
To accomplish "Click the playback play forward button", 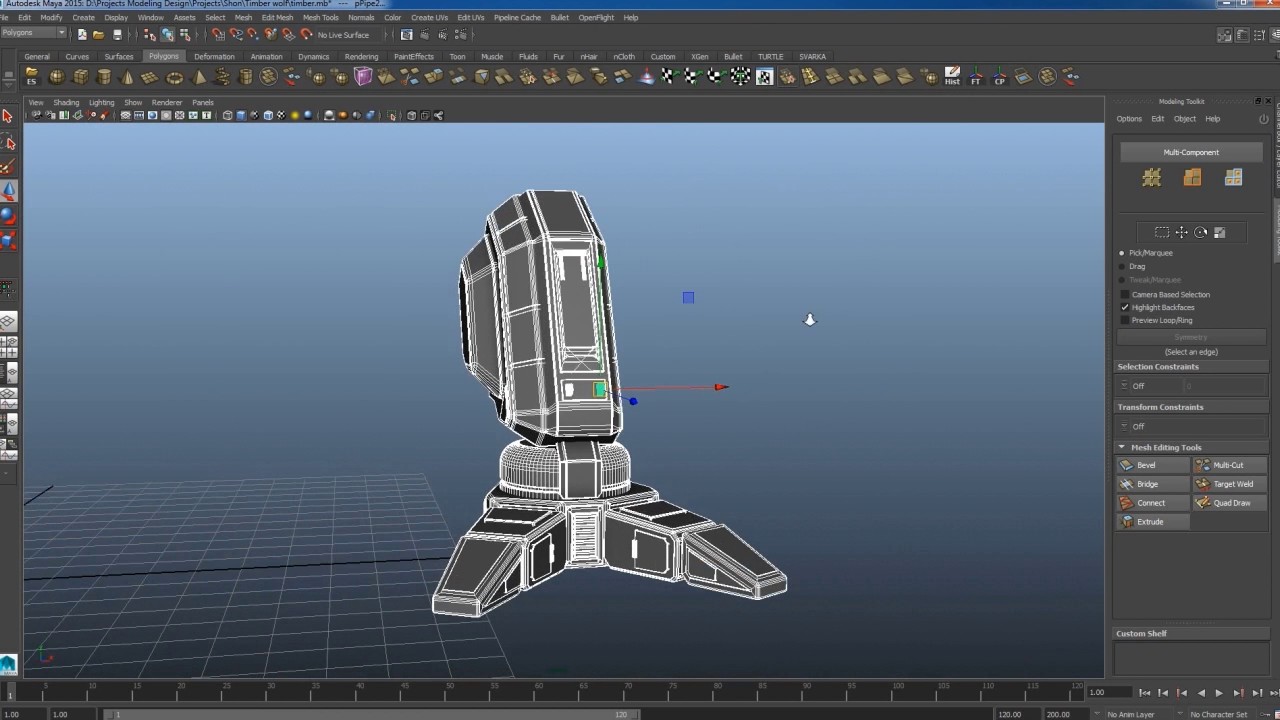I will coord(1219,692).
